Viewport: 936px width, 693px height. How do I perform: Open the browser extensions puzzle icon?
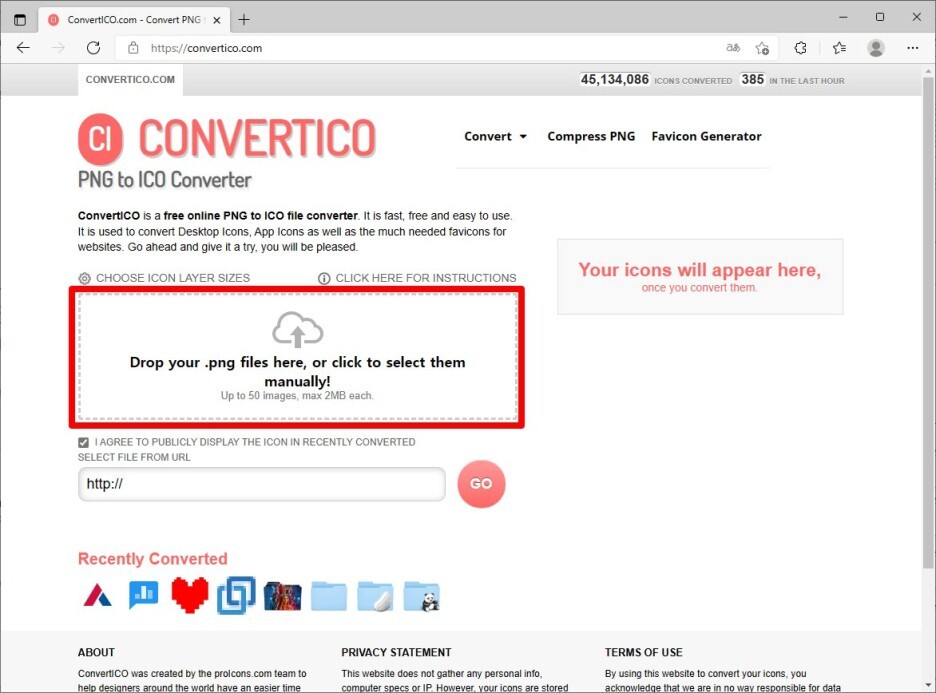tap(800, 48)
